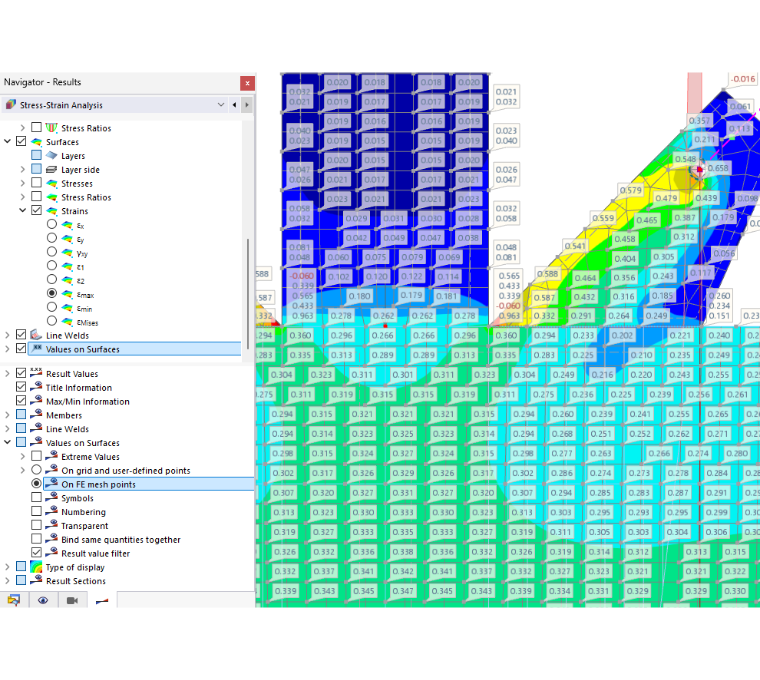
Task: Click the εmax result icon
Action: (x=67, y=294)
